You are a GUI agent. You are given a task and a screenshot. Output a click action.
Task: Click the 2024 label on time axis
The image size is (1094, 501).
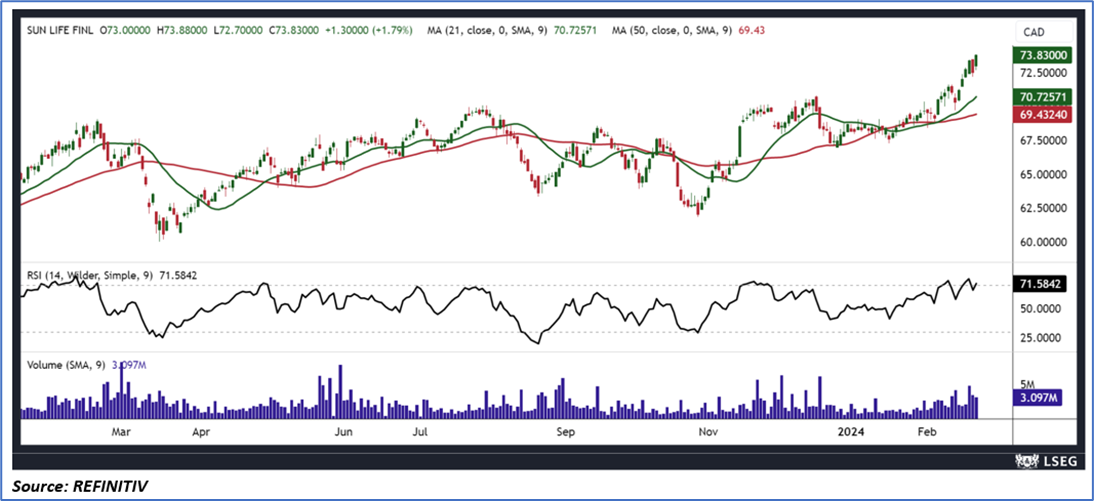point(853,432)
